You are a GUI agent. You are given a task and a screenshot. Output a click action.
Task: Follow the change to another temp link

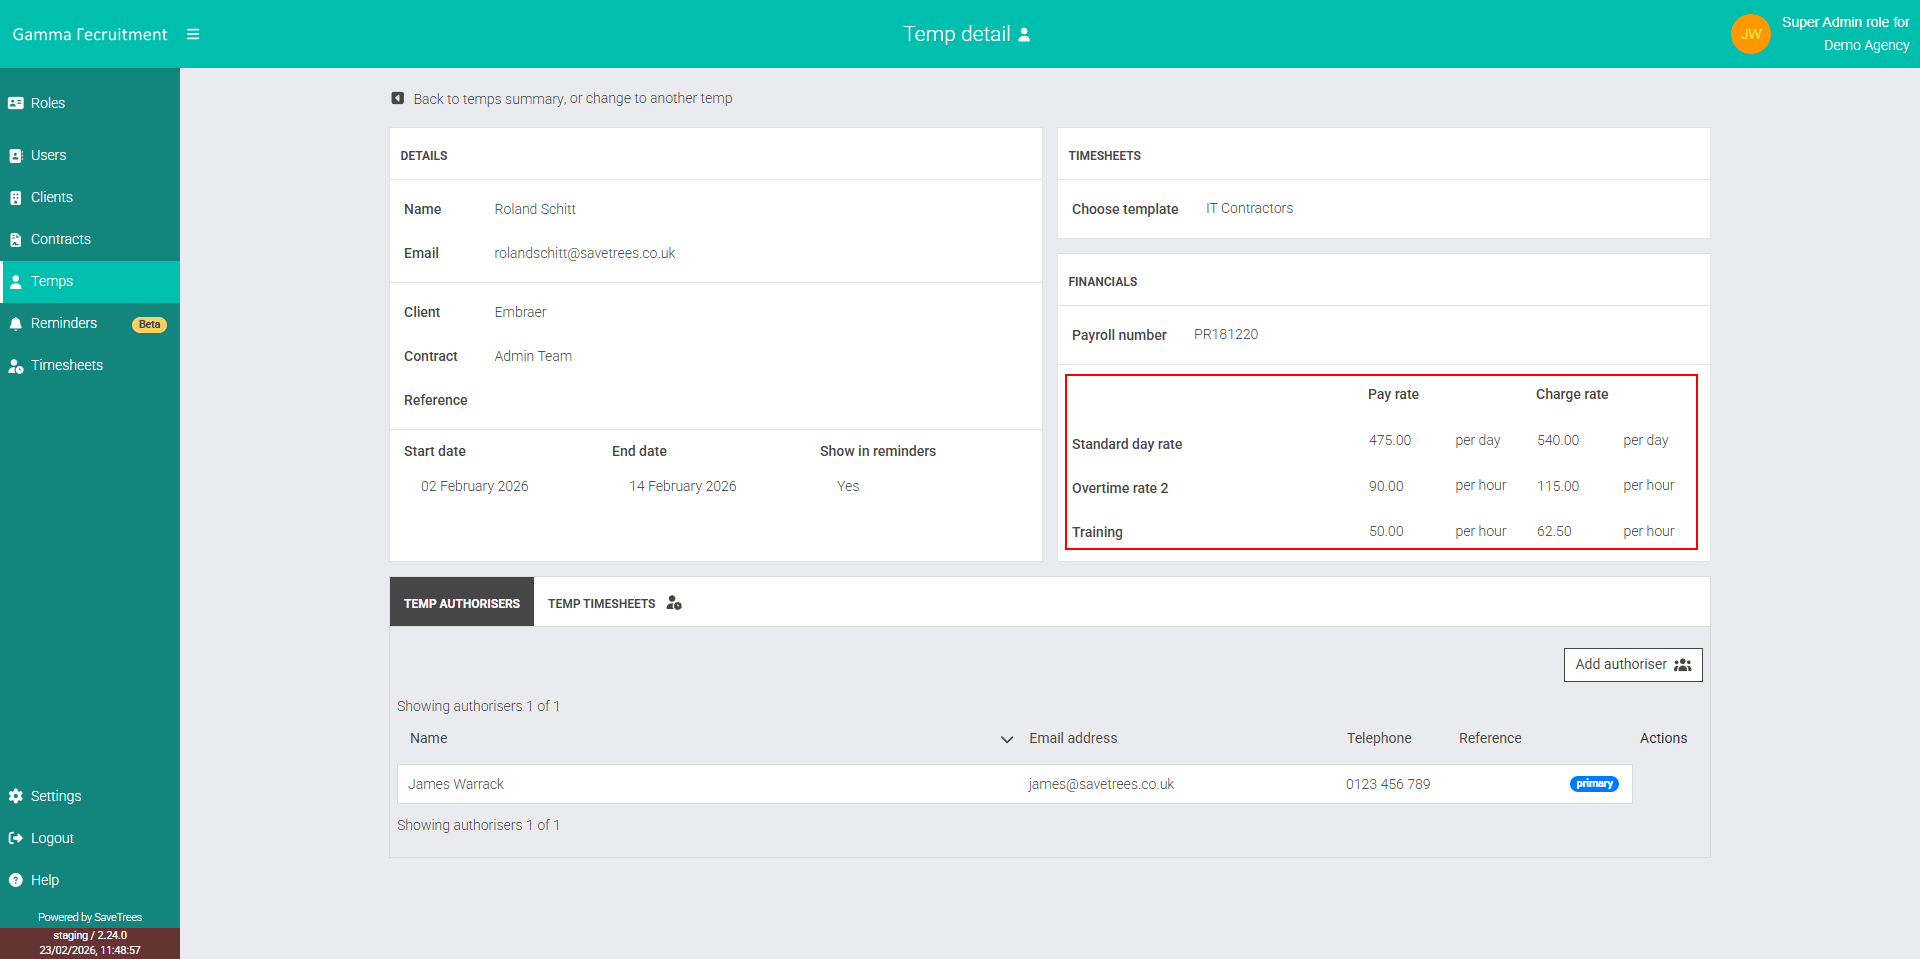pyautogui.click(x=663, y=98)
